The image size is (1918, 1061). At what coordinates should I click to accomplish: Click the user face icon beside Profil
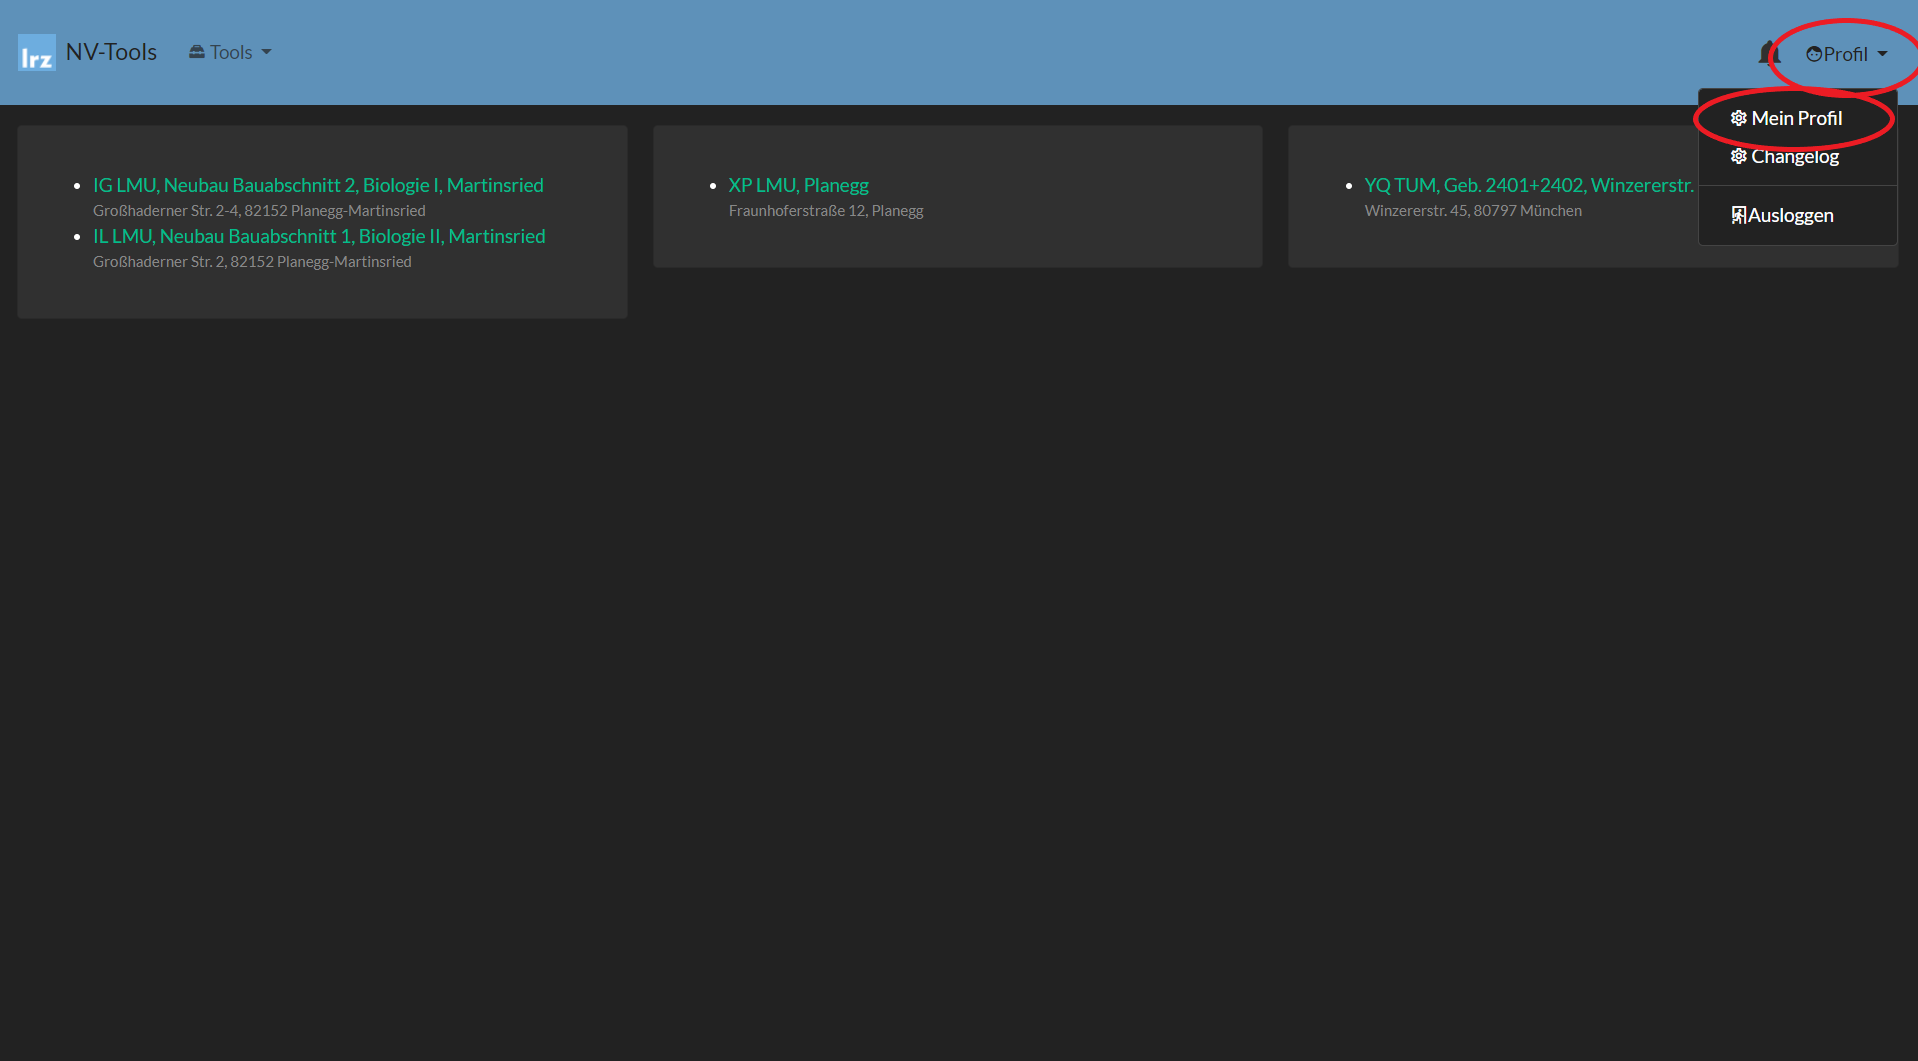click(1813, 54)
